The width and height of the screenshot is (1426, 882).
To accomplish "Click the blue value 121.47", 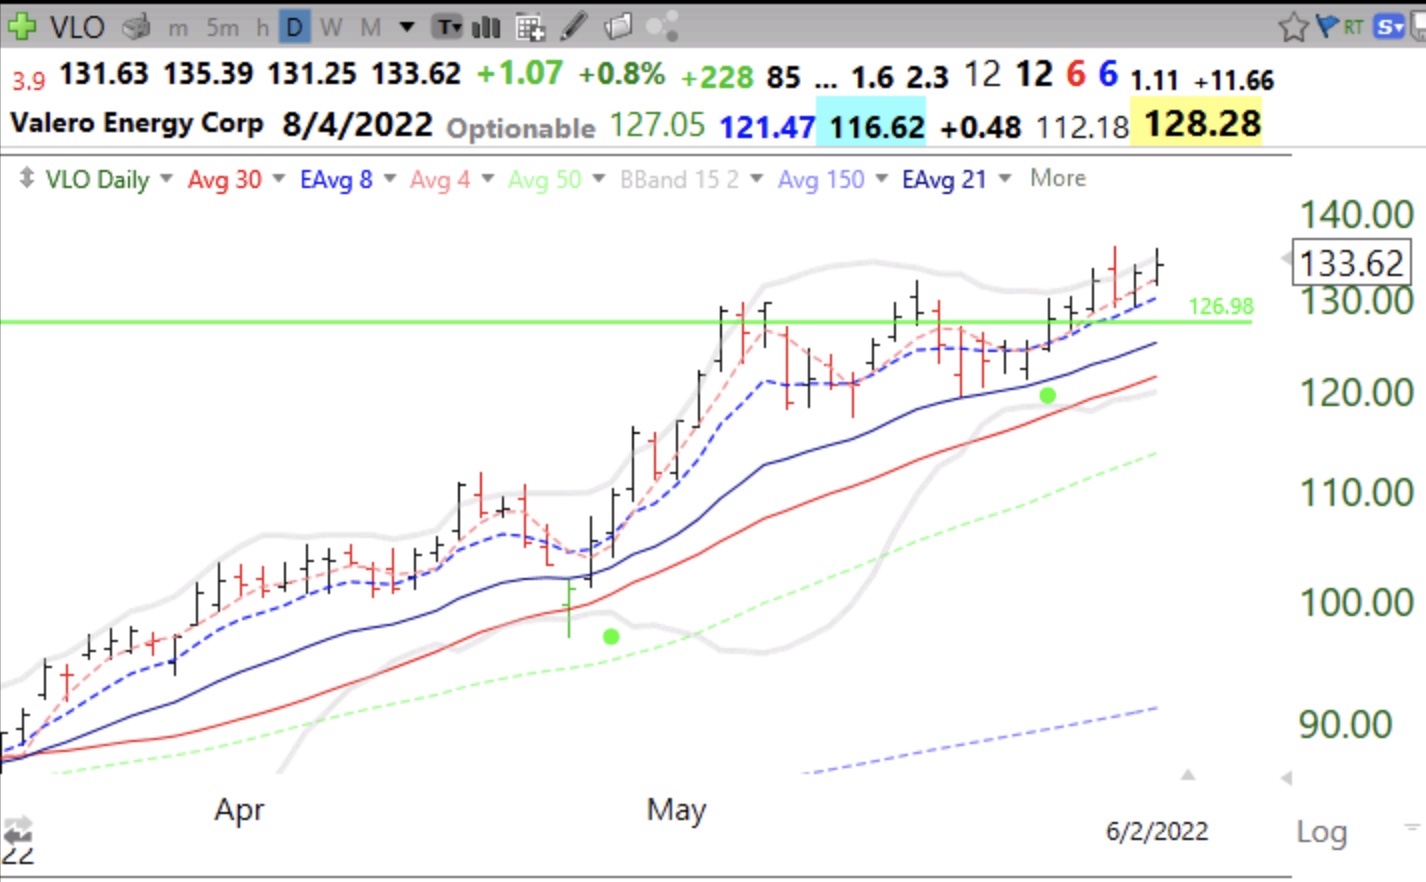I will point(767,127).
